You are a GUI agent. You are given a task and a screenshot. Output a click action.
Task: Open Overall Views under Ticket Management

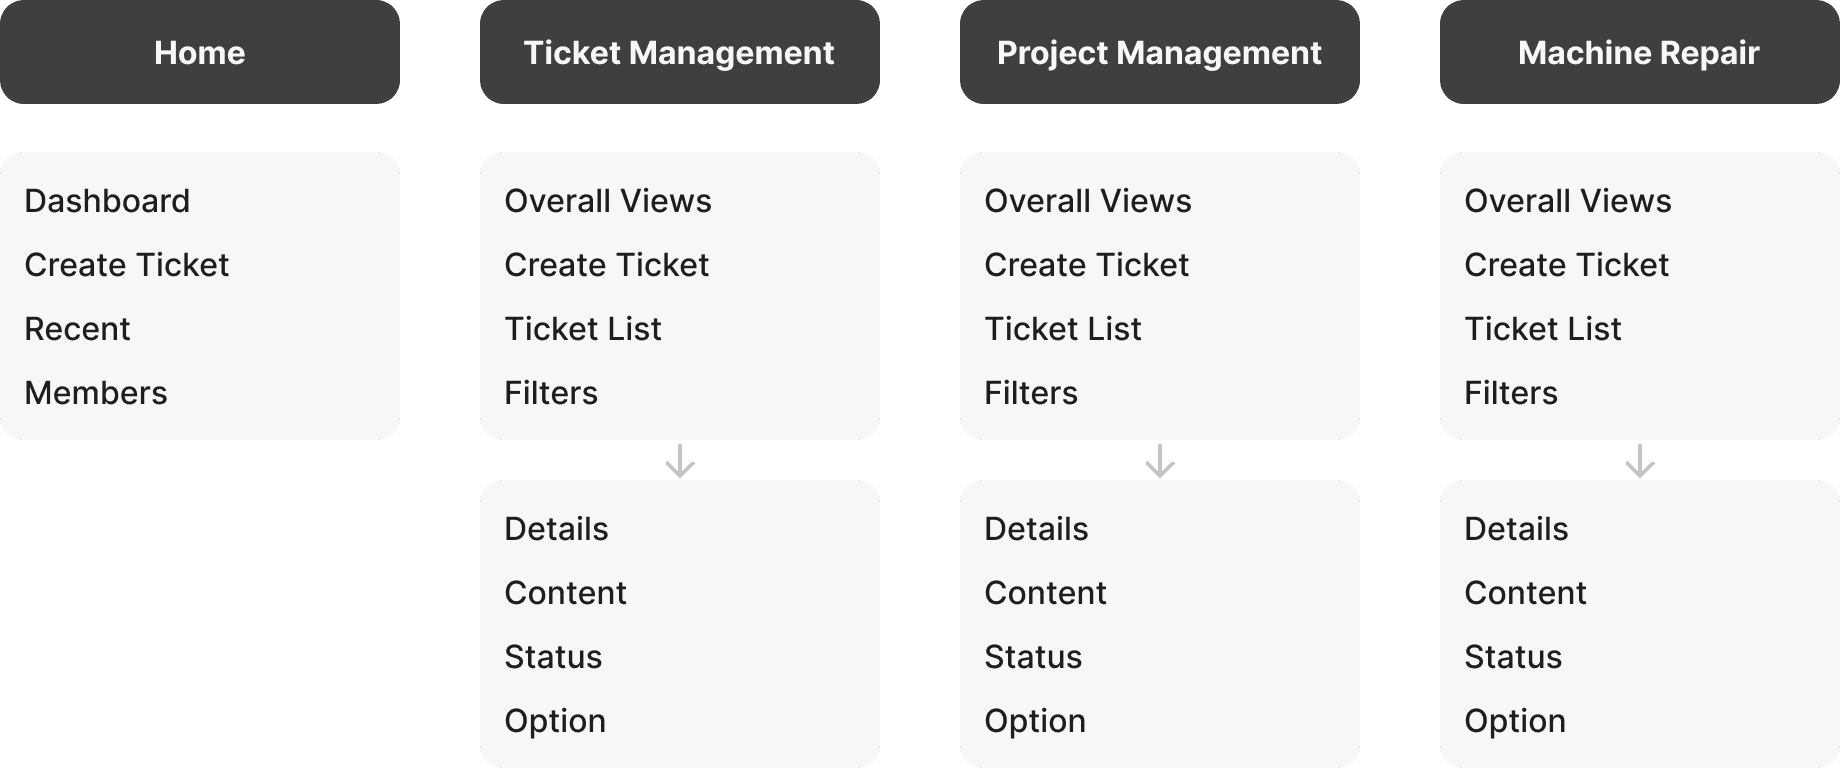click(x=608, y=201)
